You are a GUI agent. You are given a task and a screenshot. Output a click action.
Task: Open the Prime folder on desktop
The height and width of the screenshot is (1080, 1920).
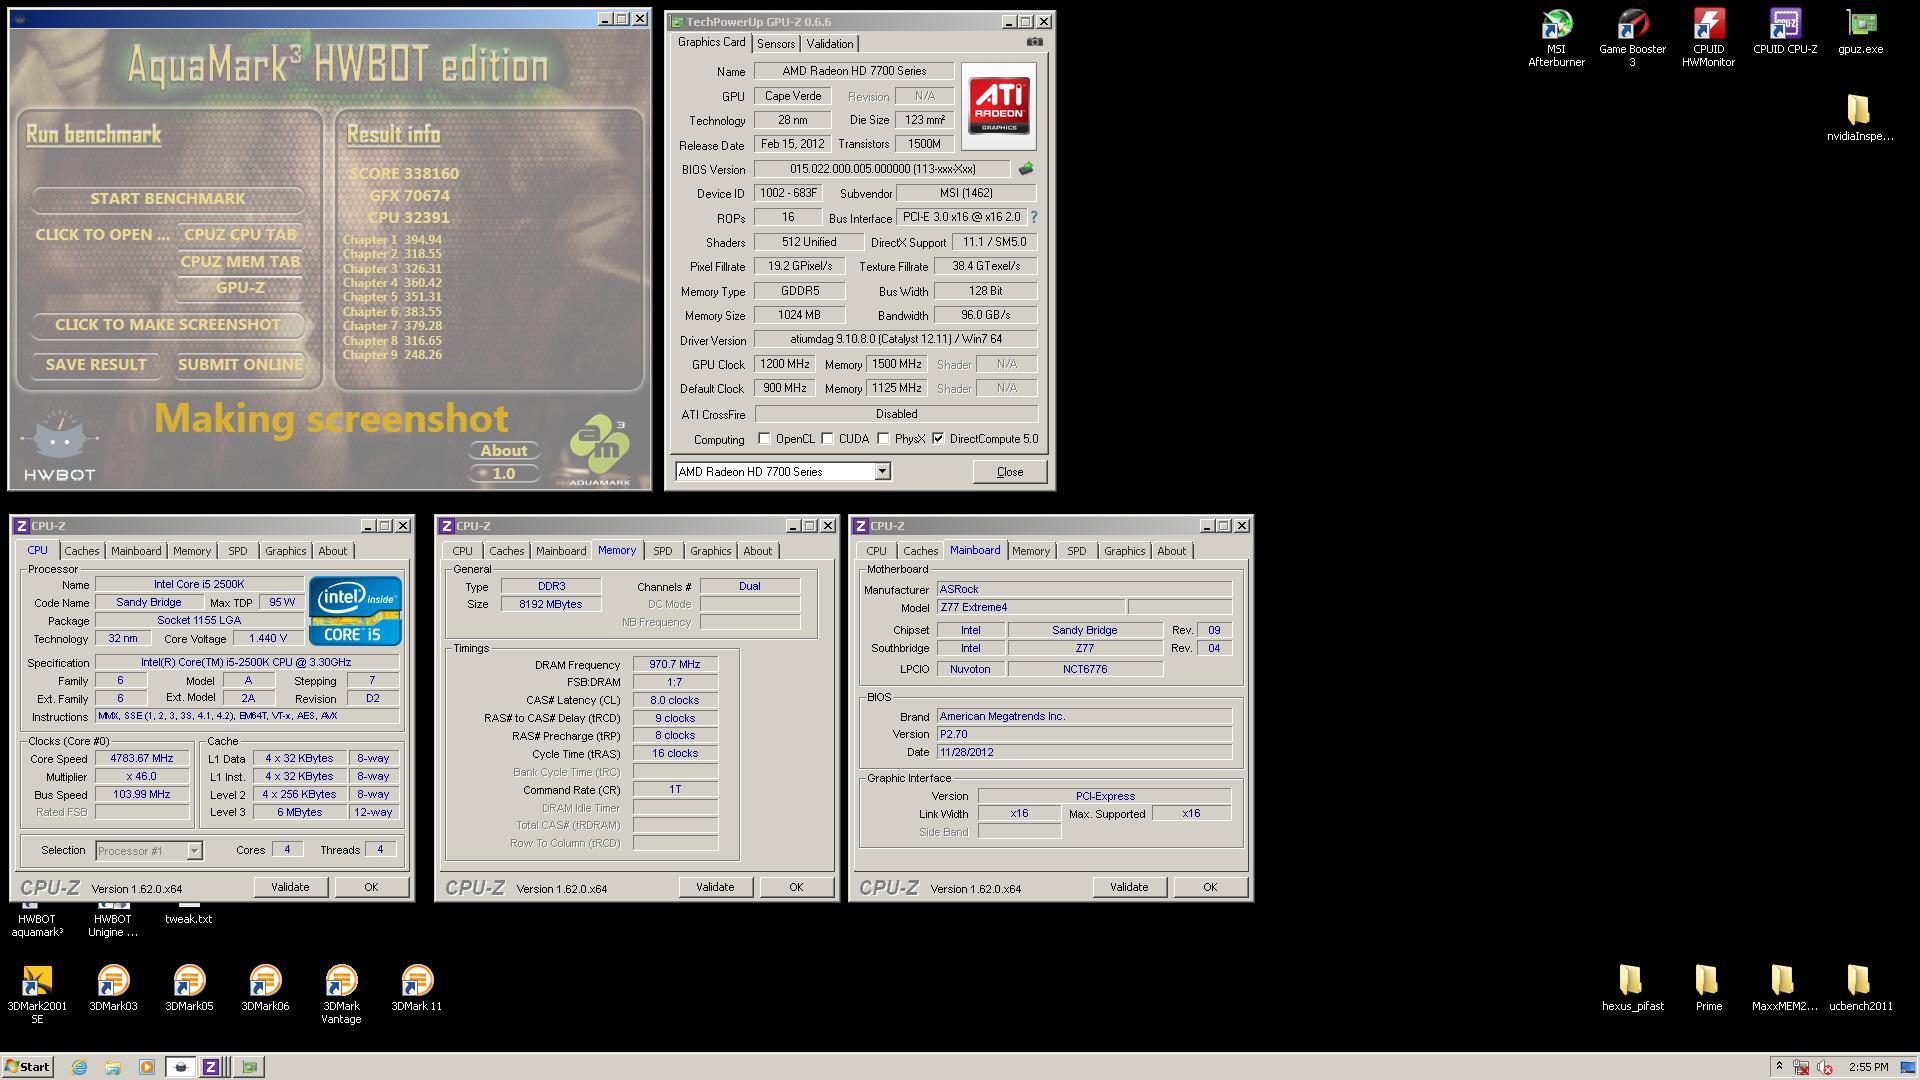(x=1708, y=988)
